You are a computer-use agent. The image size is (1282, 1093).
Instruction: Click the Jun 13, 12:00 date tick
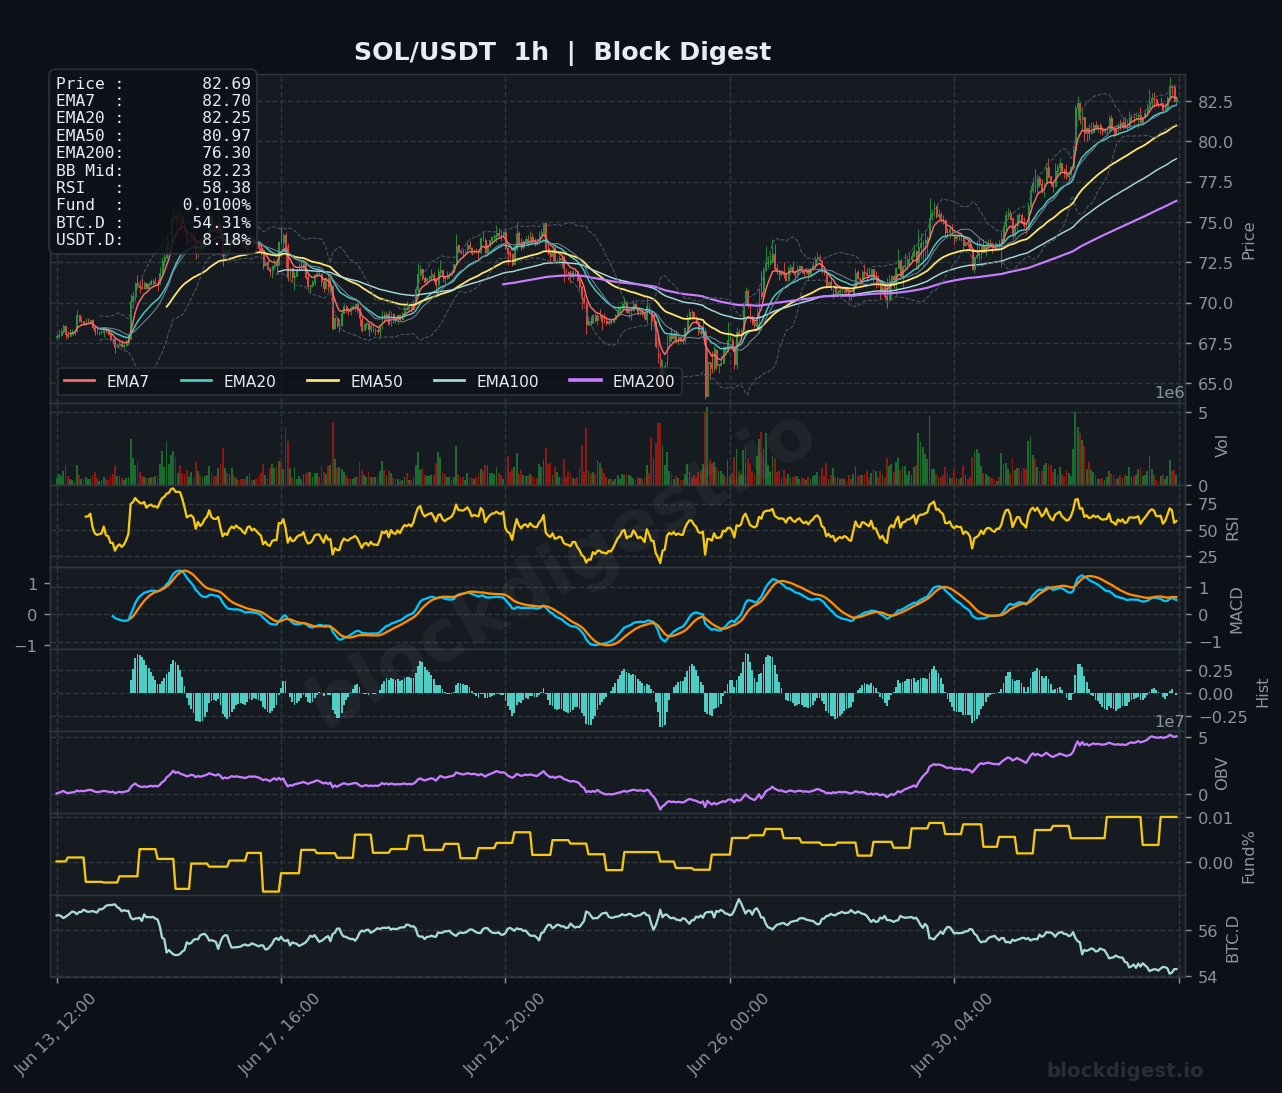pyautogui.click(x=55, y=1035)
